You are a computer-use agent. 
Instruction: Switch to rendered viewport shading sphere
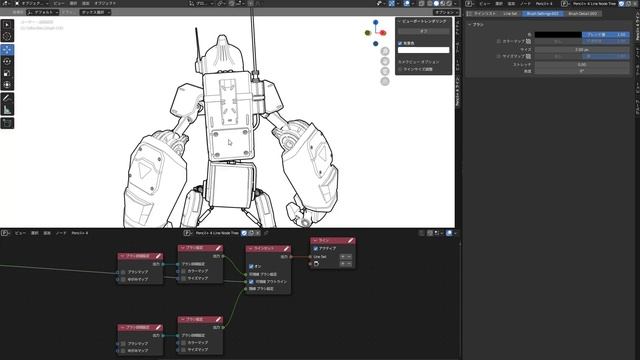pyautogui.click(x=449, y=3)
